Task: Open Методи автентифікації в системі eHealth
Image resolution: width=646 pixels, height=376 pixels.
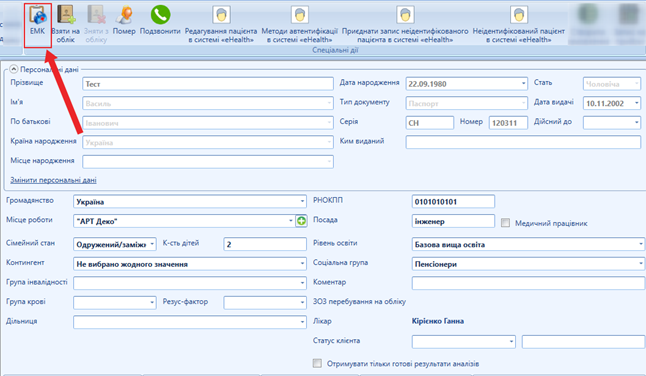Action: point(300,24)
